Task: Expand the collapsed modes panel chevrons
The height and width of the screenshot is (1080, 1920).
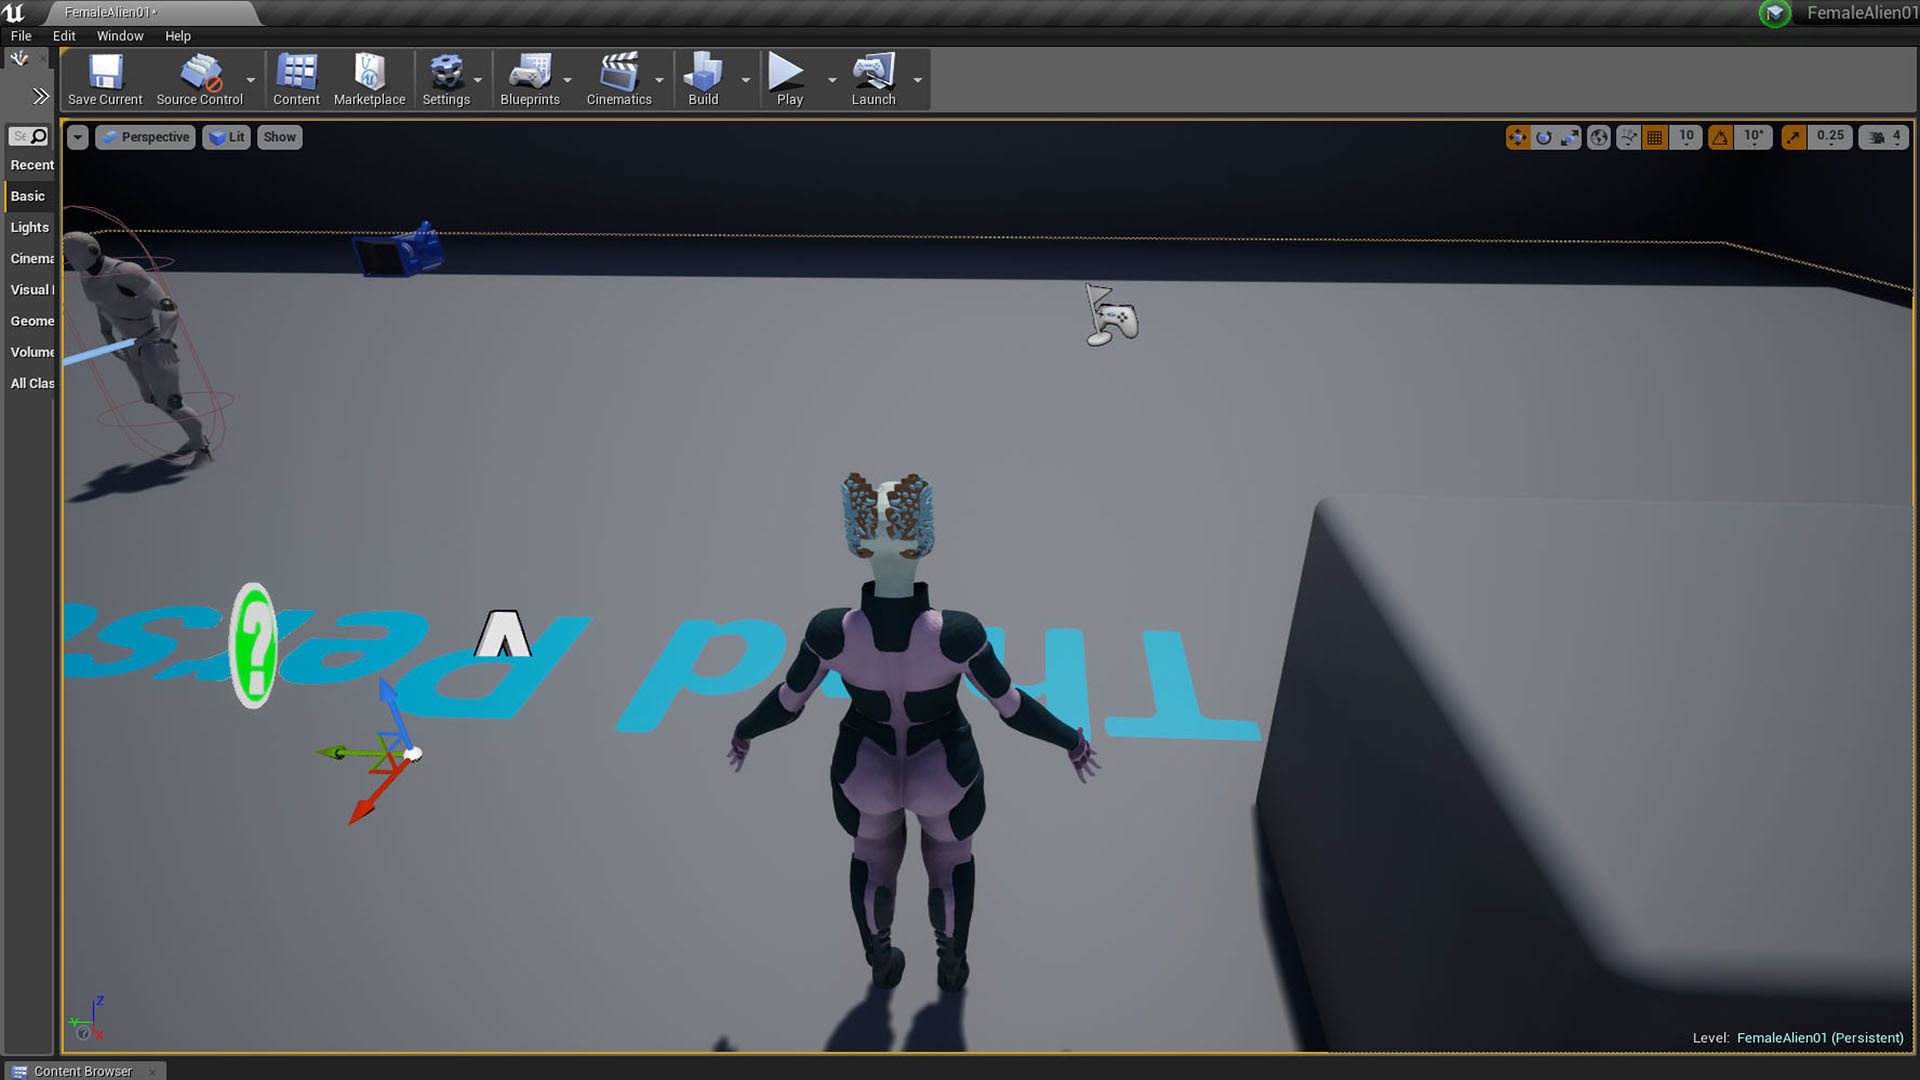Action: pyautogui.click(x=40, y=96)
